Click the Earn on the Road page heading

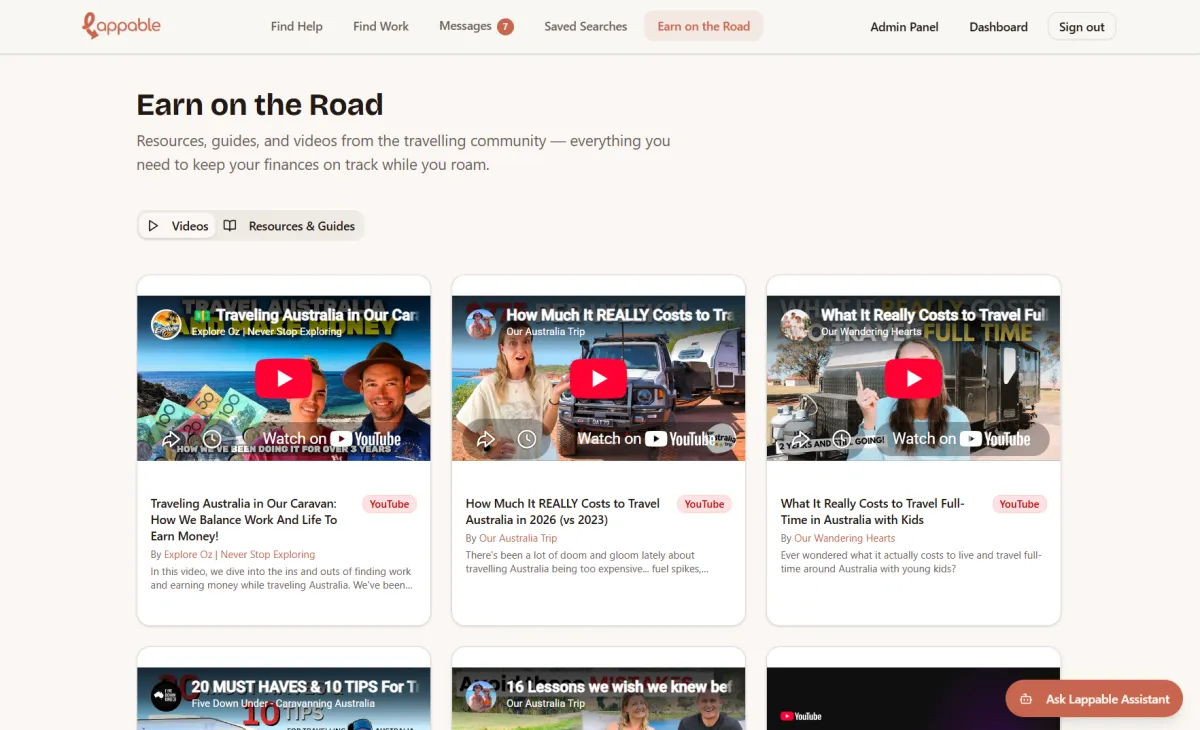(x=260, y=105)
